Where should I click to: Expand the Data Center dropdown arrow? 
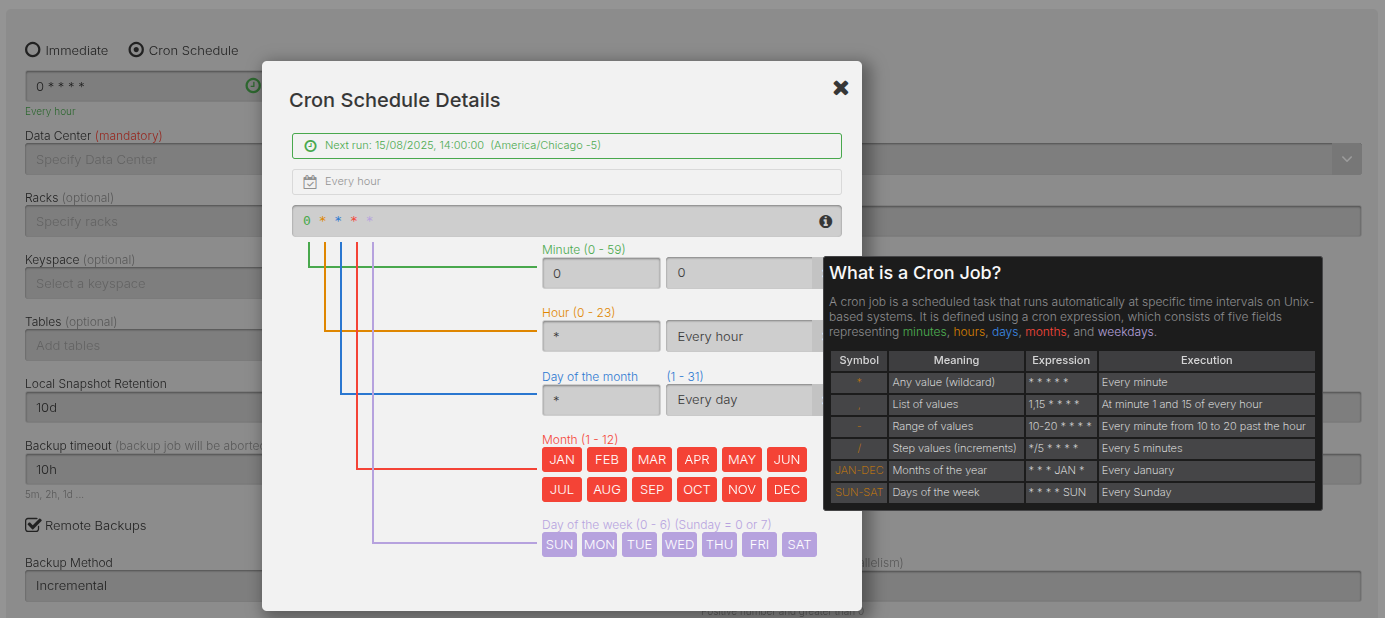[1346, 159]
